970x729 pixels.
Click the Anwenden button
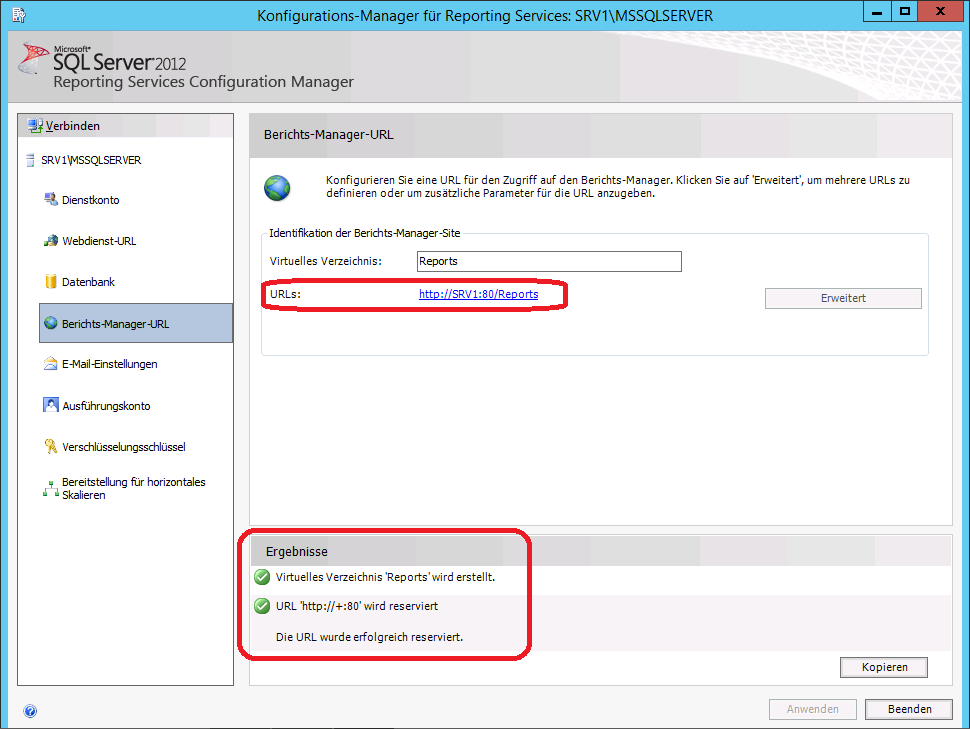(x=813, y=709)
